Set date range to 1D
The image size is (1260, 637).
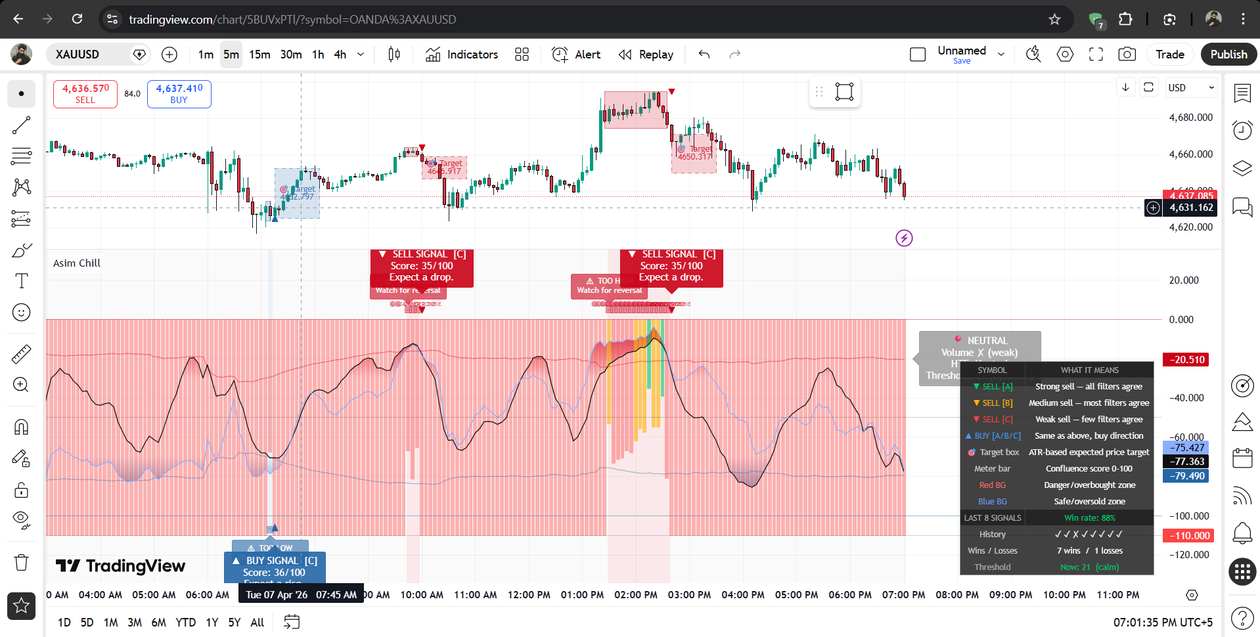pyautogui.click(x=64, y=622)
